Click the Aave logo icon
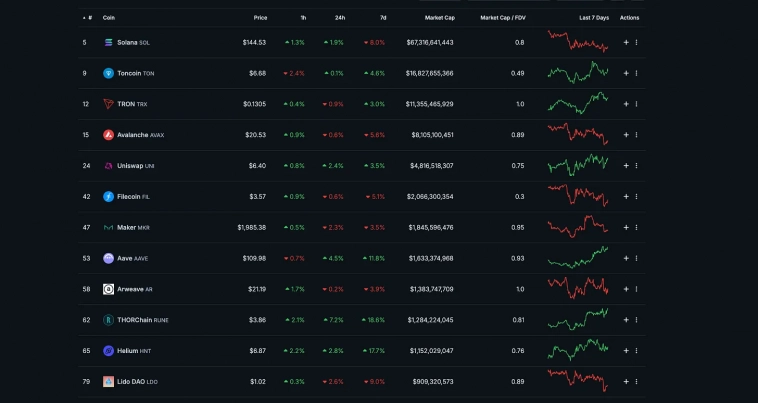The width and height of the screenshot is (758, 403). click(108, 259)
